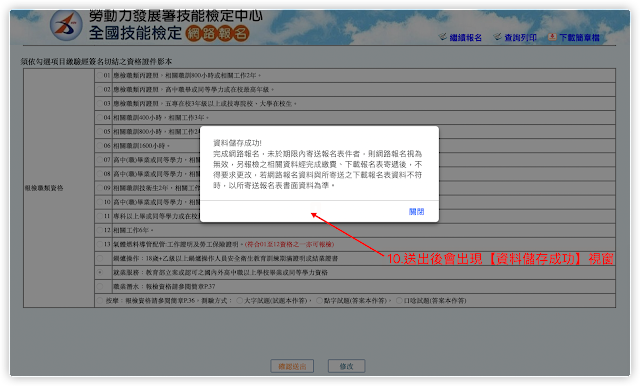Select radio option 13 氣體燃料導管配管

[100, 244]
